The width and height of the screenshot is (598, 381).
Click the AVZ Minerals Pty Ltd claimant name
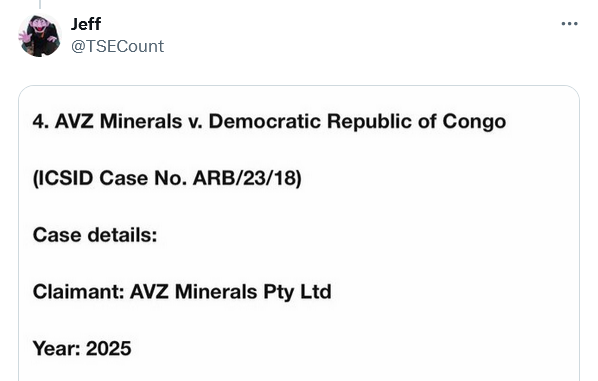pyautogui.click(x=231, y=292)
